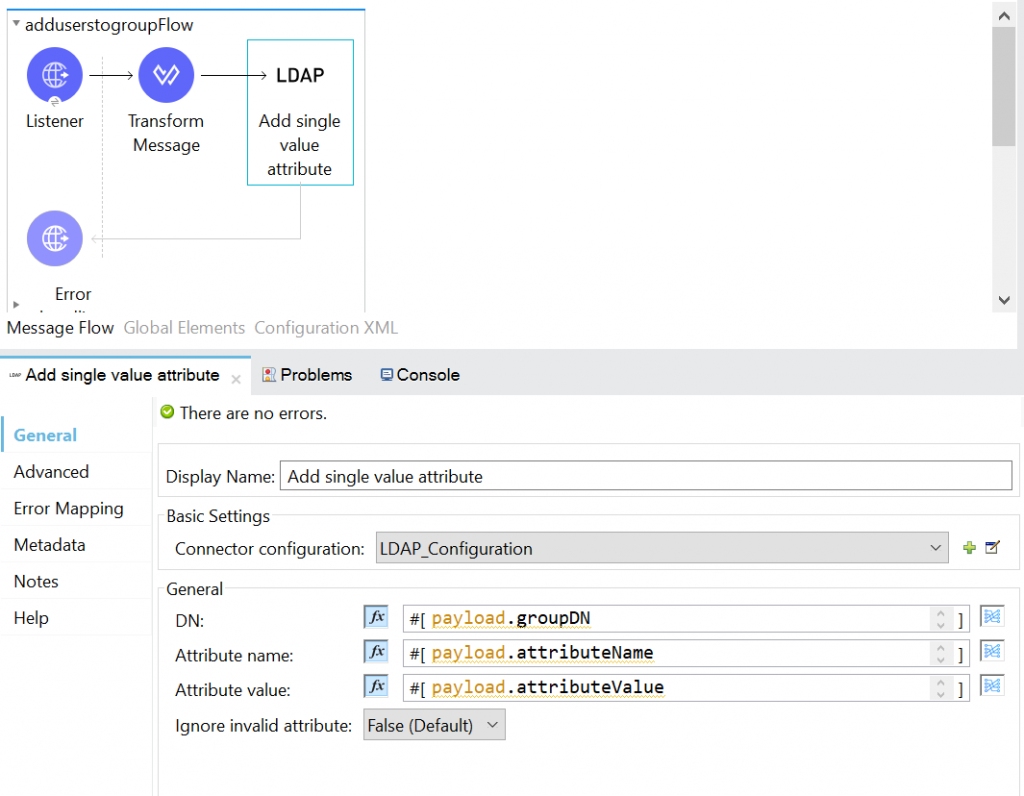Screen dimensions: 1024x796
Task: Click the Listener node icon in flow
Action: 55,75
